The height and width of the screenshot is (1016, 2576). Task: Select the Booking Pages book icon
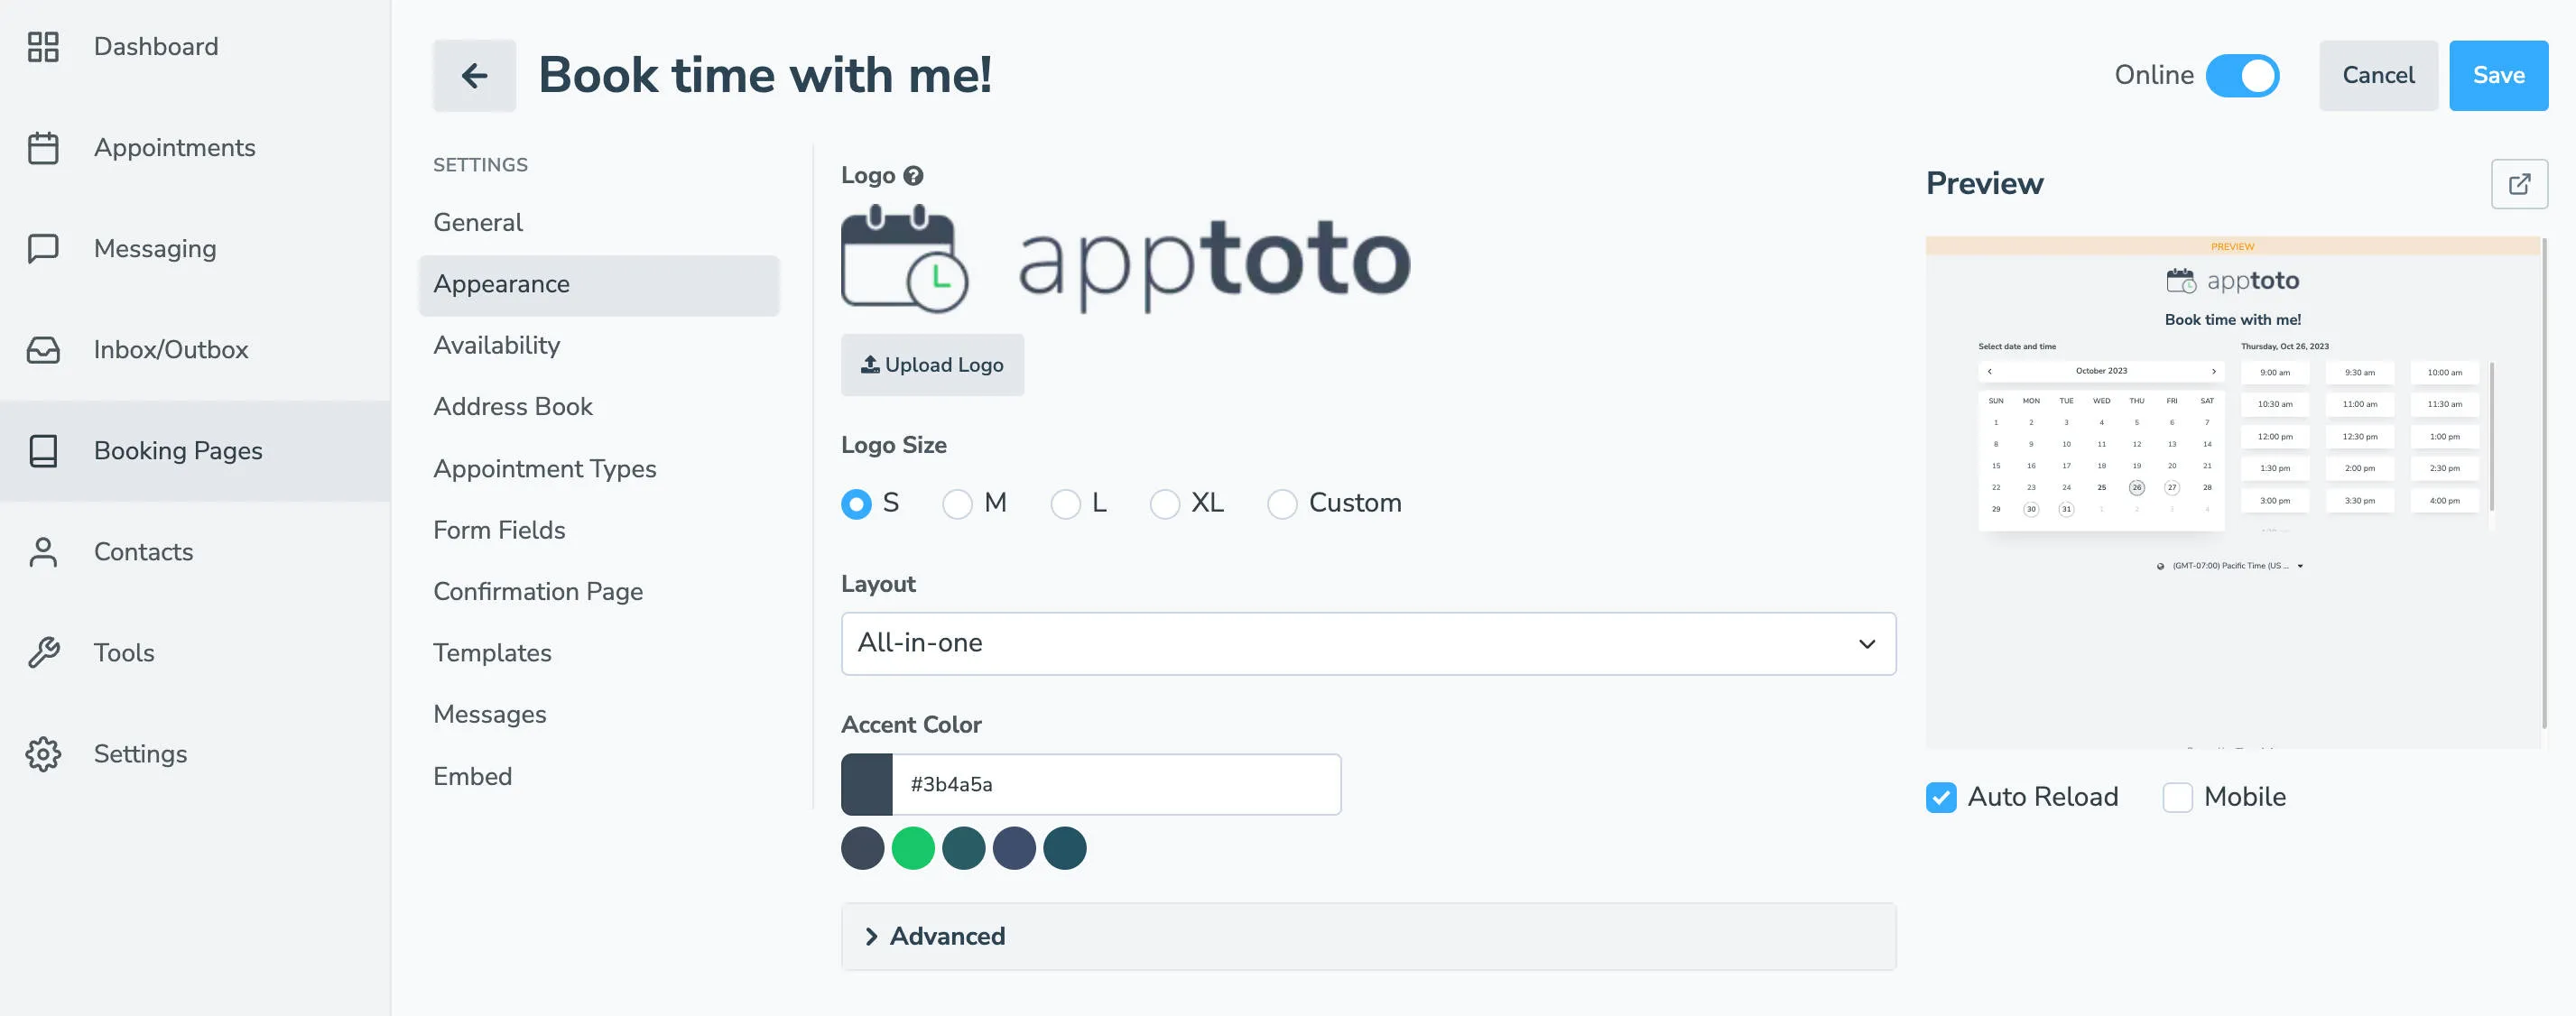(44, 451)
